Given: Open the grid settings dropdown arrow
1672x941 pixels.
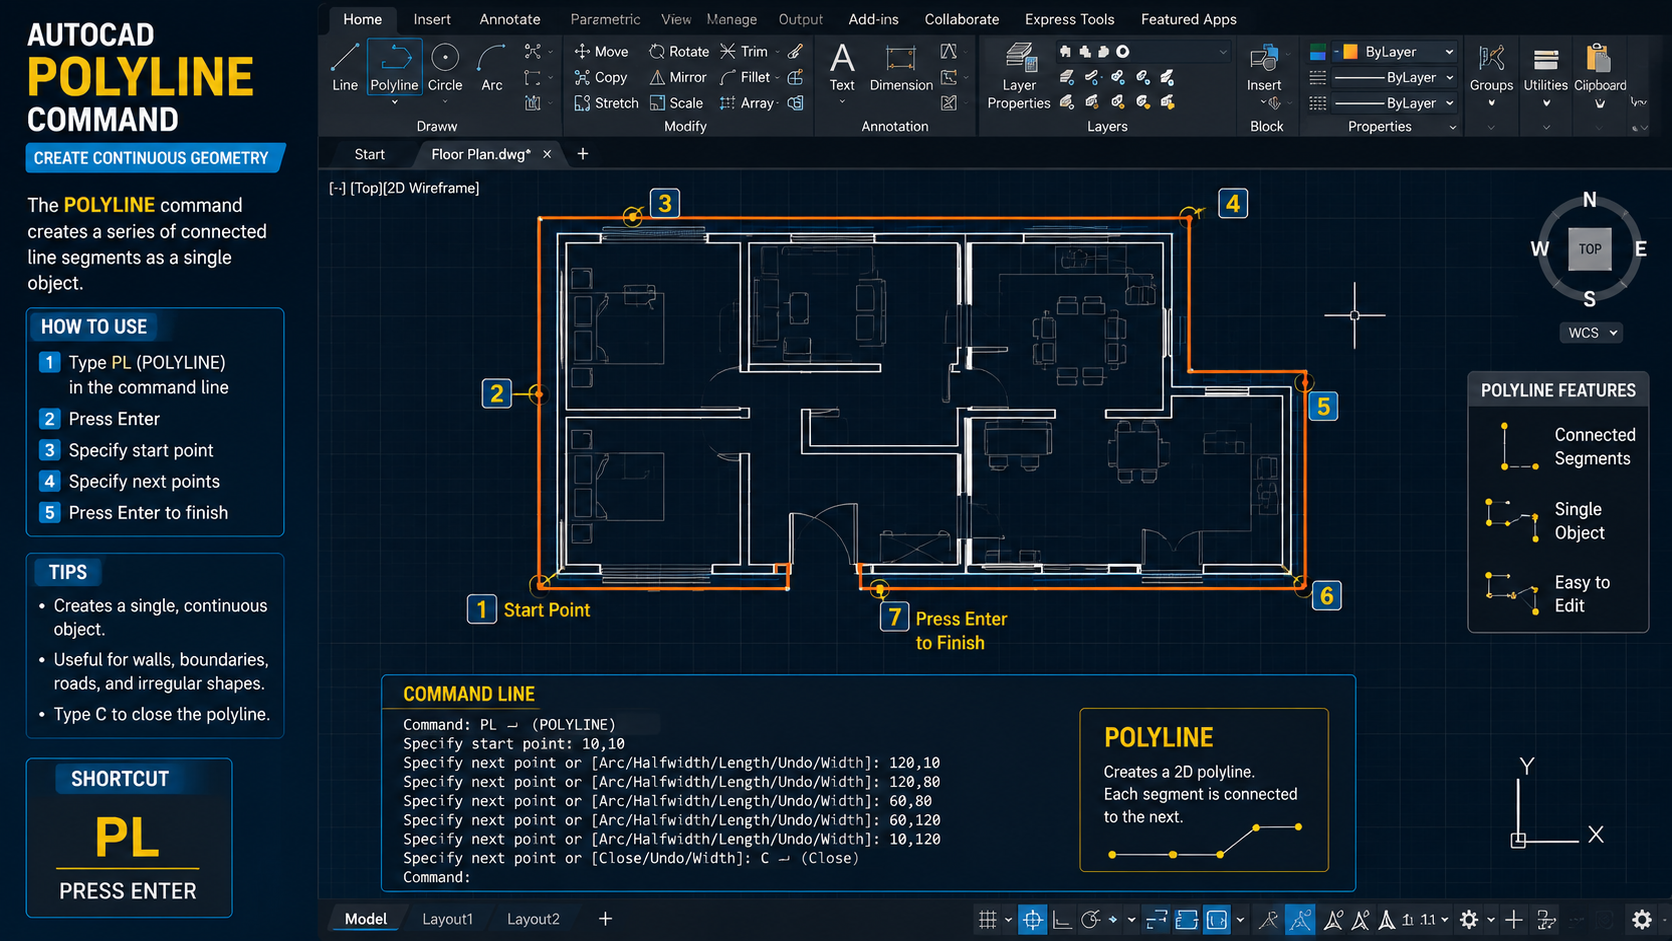Looking at the screenshot, I should pos(1008,920).
